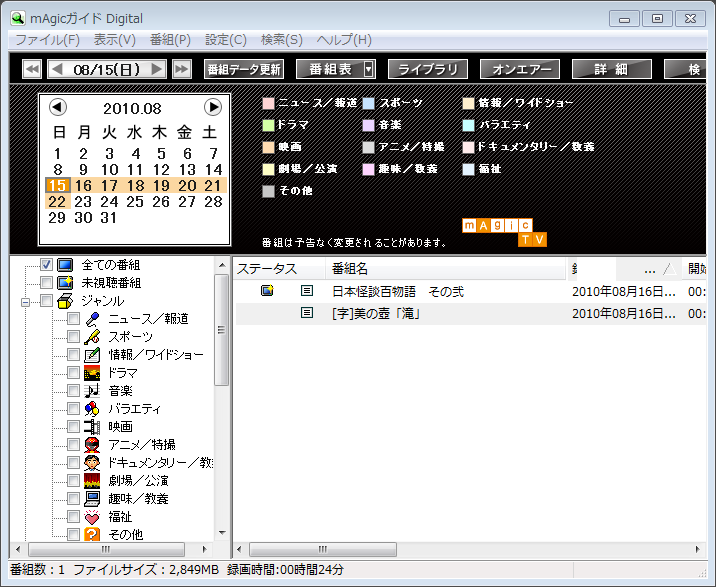Screen dimensions: 716x587
Task: Open the ヘルプ(H) menu
Action: (x=344, y=40)
